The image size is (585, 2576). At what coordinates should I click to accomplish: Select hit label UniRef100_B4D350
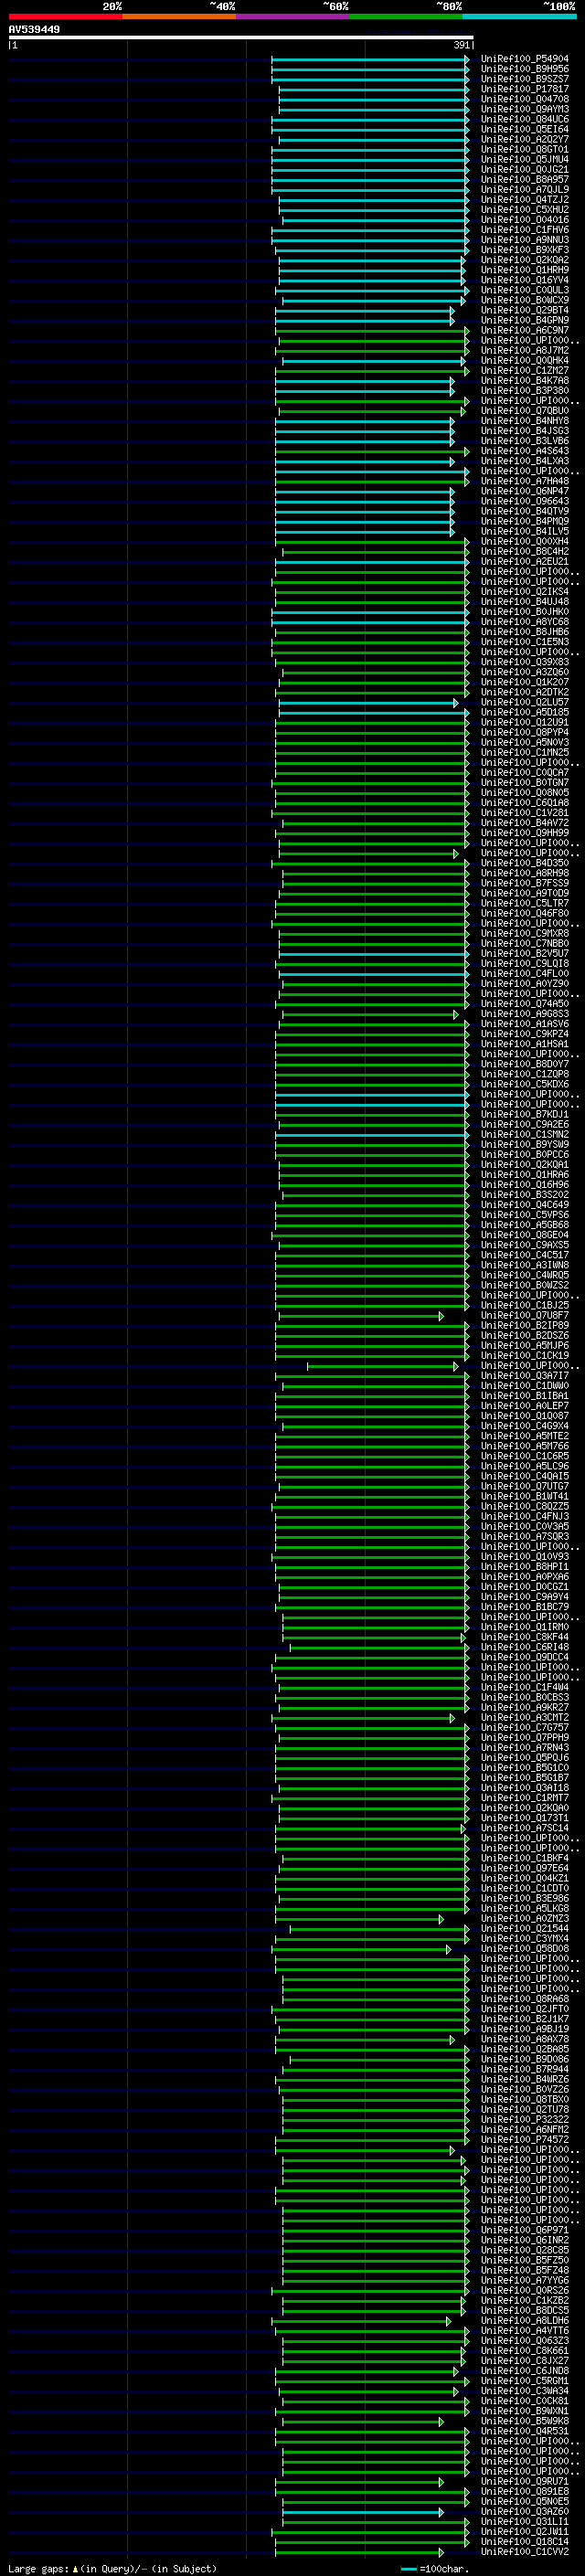(525, 863)
